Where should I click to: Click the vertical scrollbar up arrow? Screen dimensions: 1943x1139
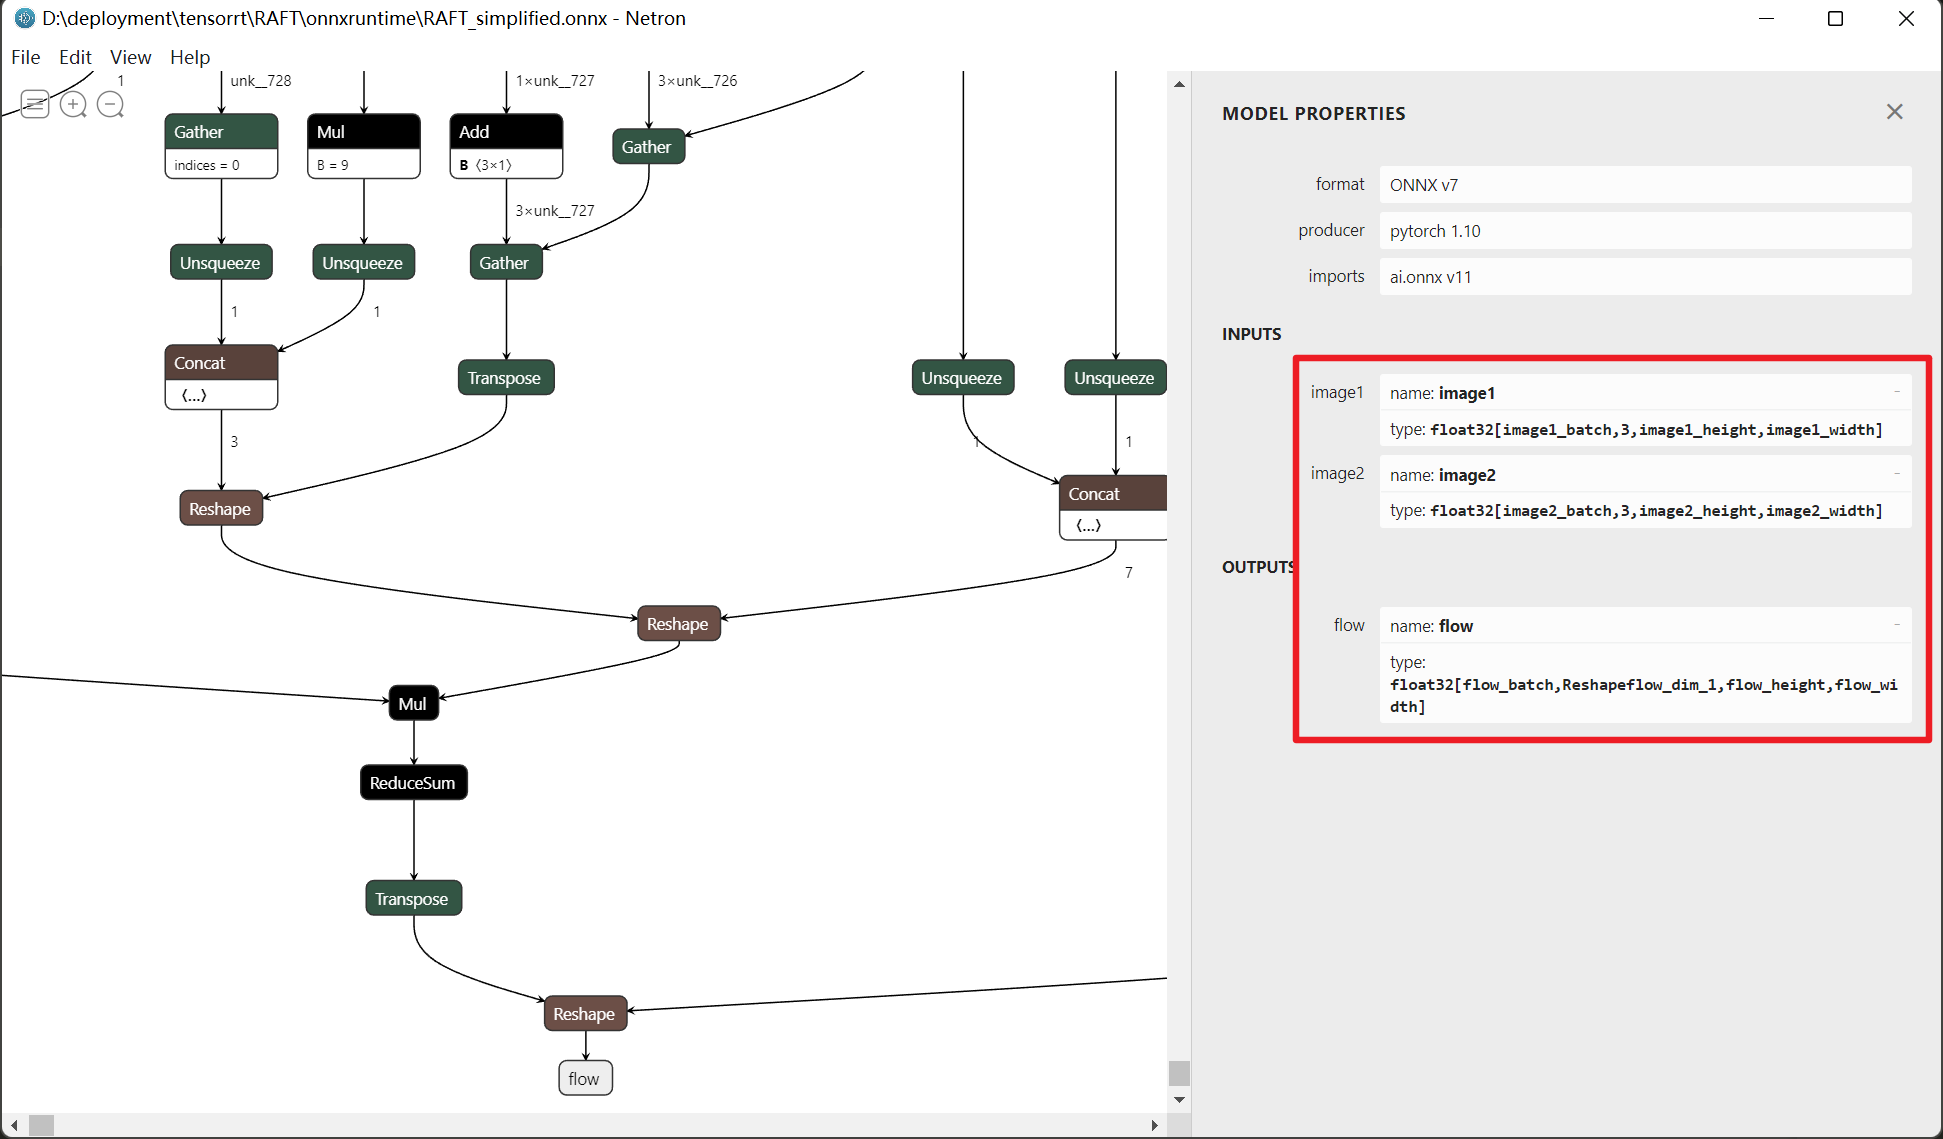(x=1179, y=84)
